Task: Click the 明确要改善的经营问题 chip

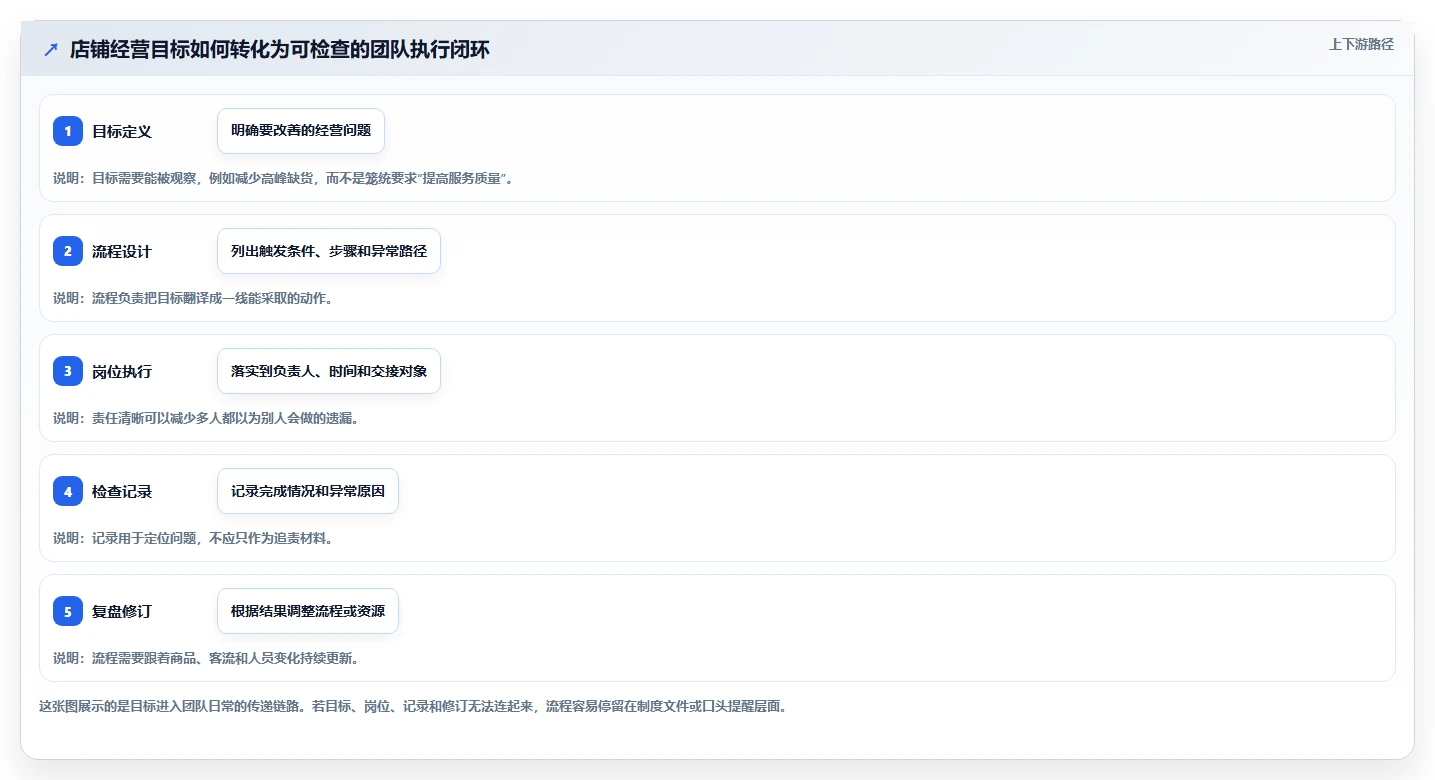Action: 301,131
